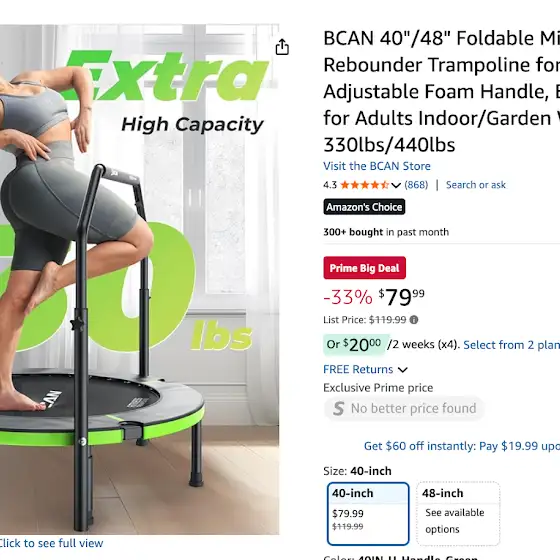This screenshot has height=560, width=560.
Task: Click the FREE Returns link text
Action: 358,369
